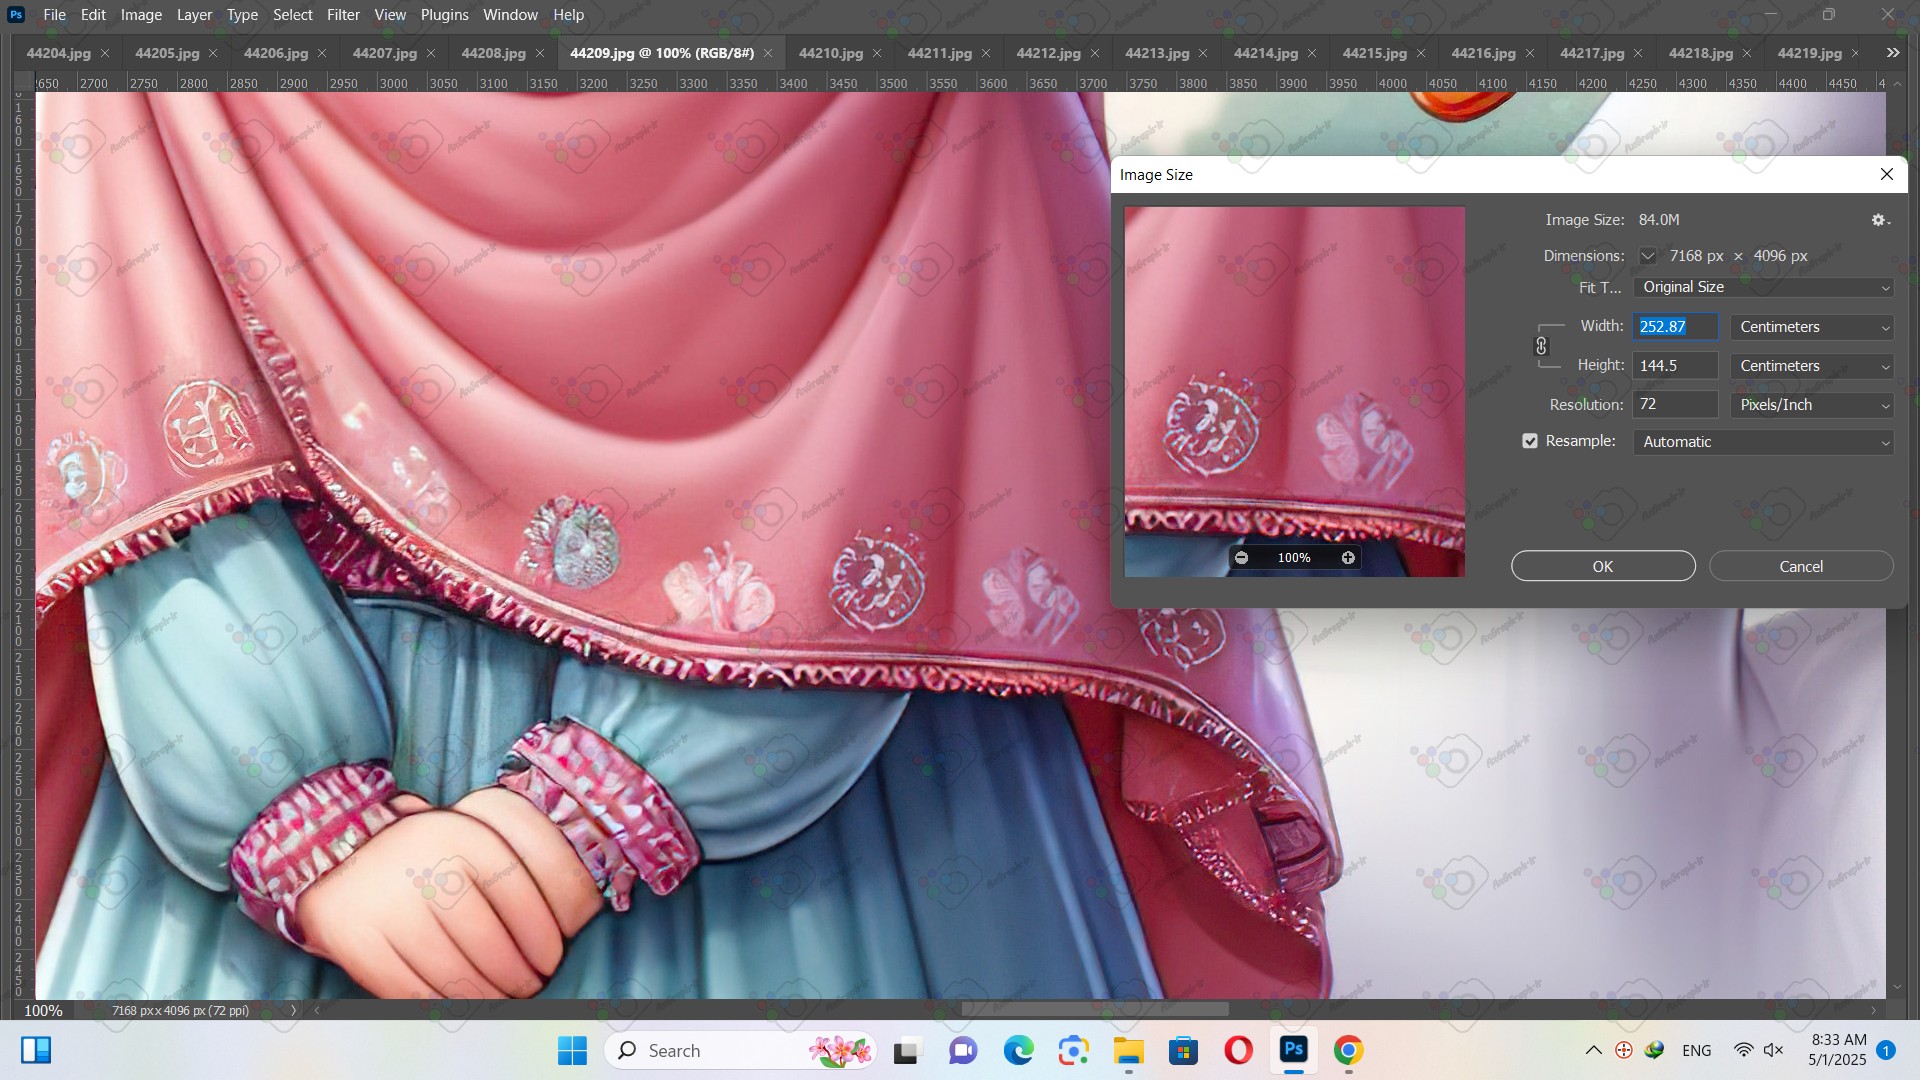Open the Help menu

point(568,15)
